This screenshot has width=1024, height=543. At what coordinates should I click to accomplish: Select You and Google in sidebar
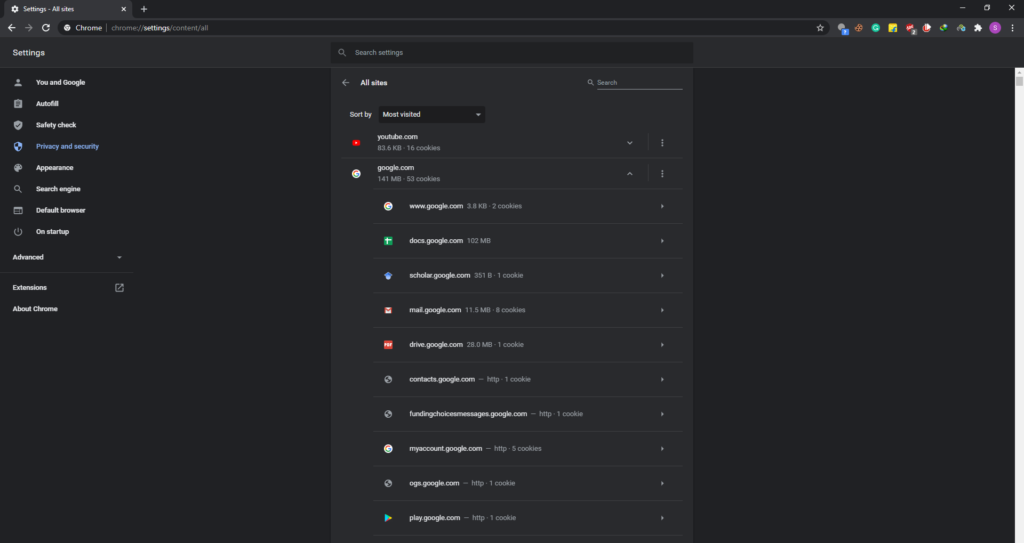[60, 83]
